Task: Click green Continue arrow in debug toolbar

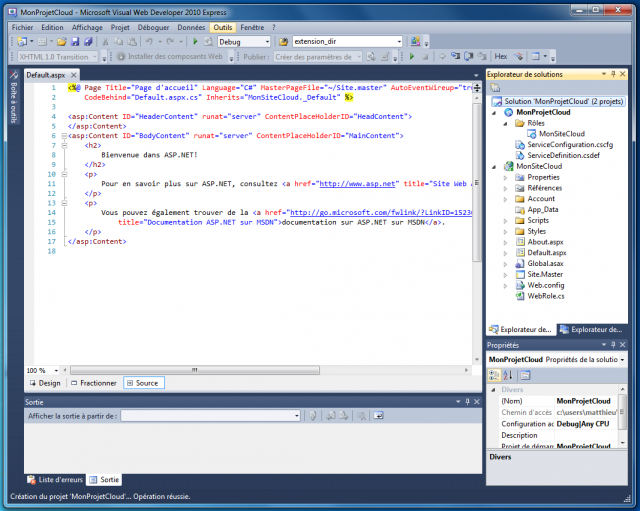Action: click(x=412, y=57)
